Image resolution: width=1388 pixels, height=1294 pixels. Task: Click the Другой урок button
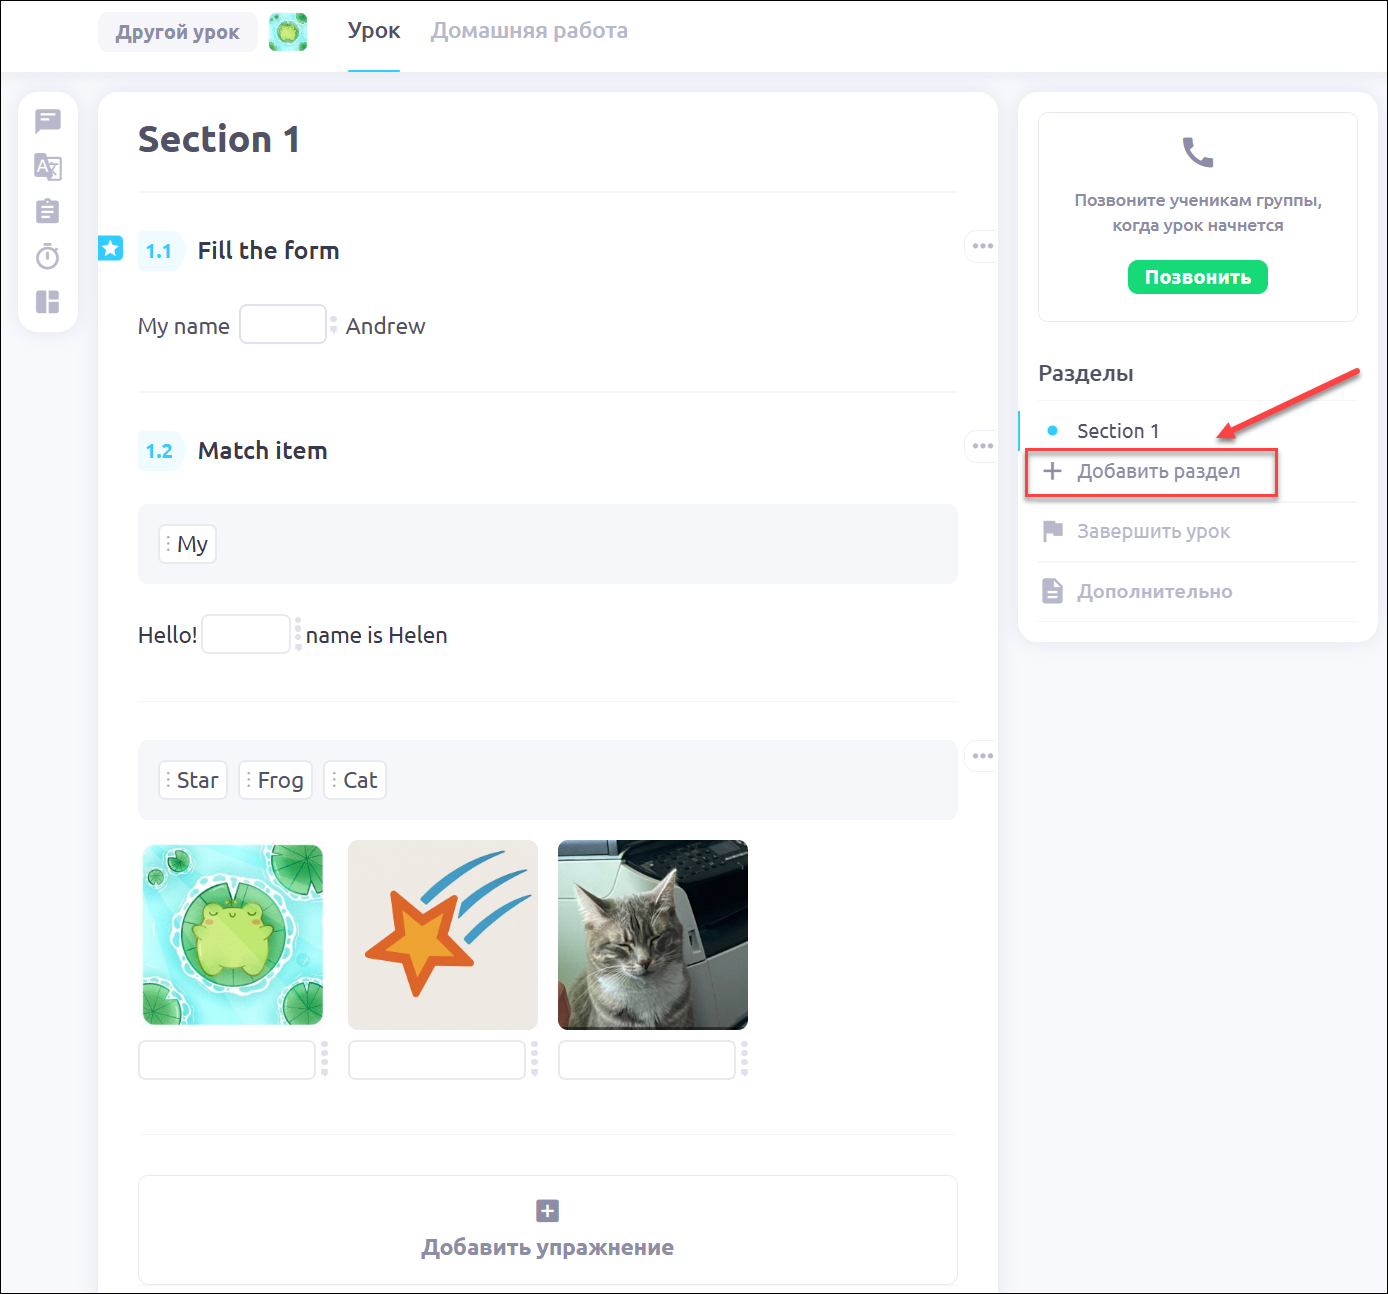click(177, 32)
